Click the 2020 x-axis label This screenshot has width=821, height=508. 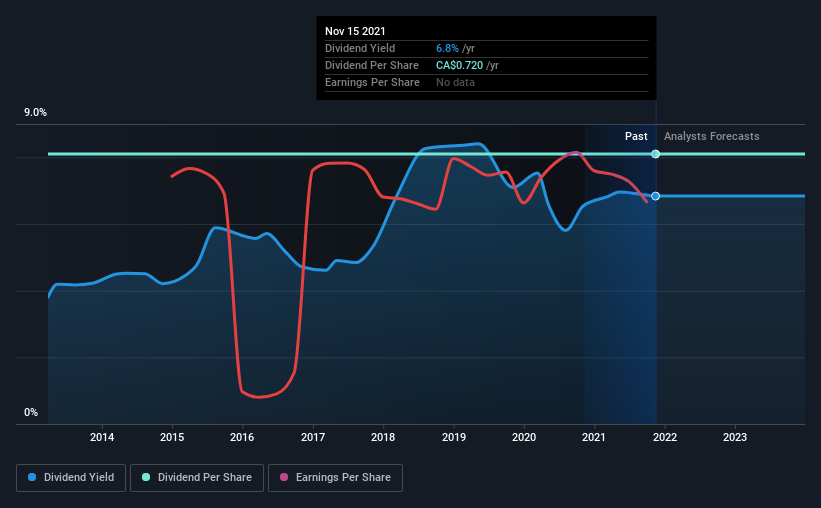point(524,437)
